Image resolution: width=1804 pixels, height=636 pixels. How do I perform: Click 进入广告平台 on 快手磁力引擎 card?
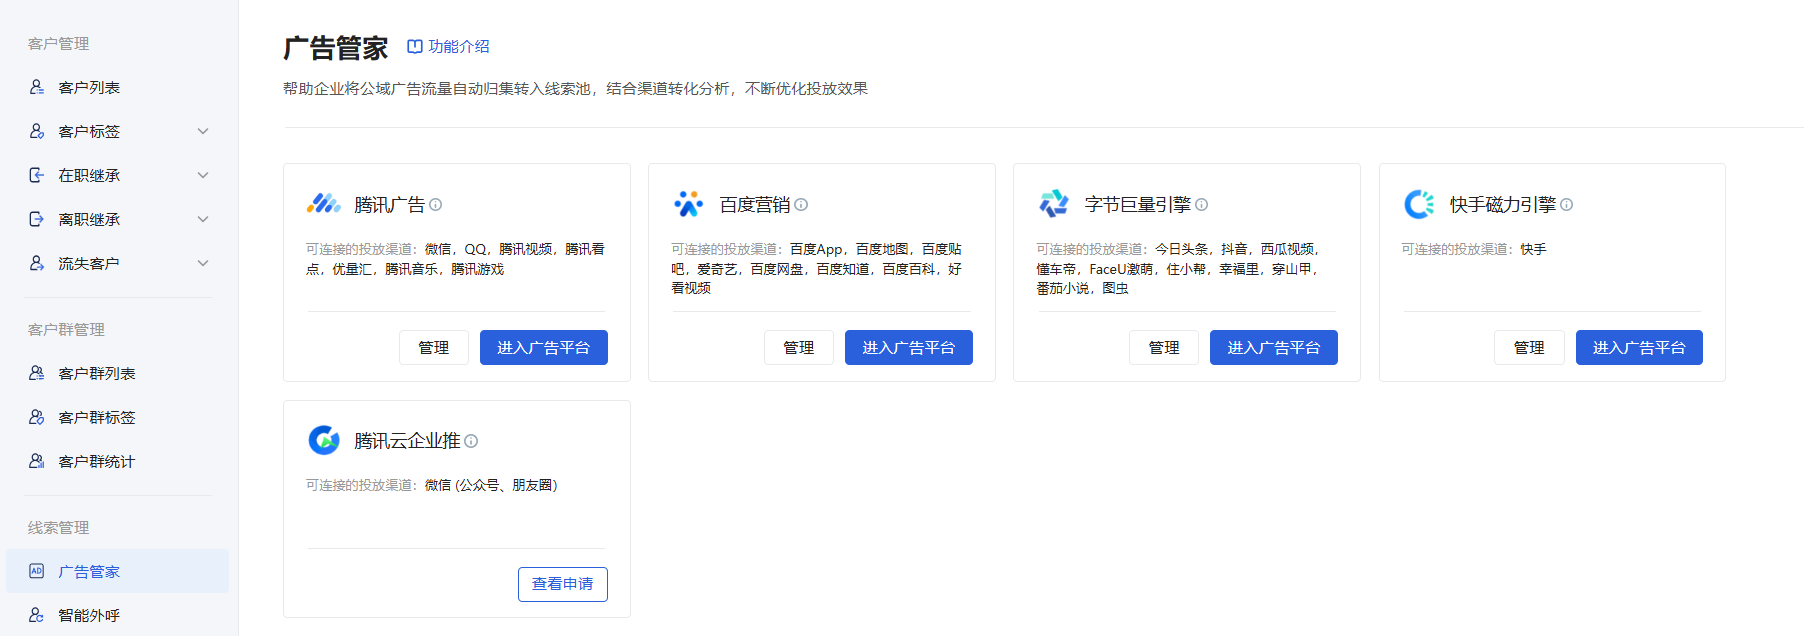[x=1639, y=347]
